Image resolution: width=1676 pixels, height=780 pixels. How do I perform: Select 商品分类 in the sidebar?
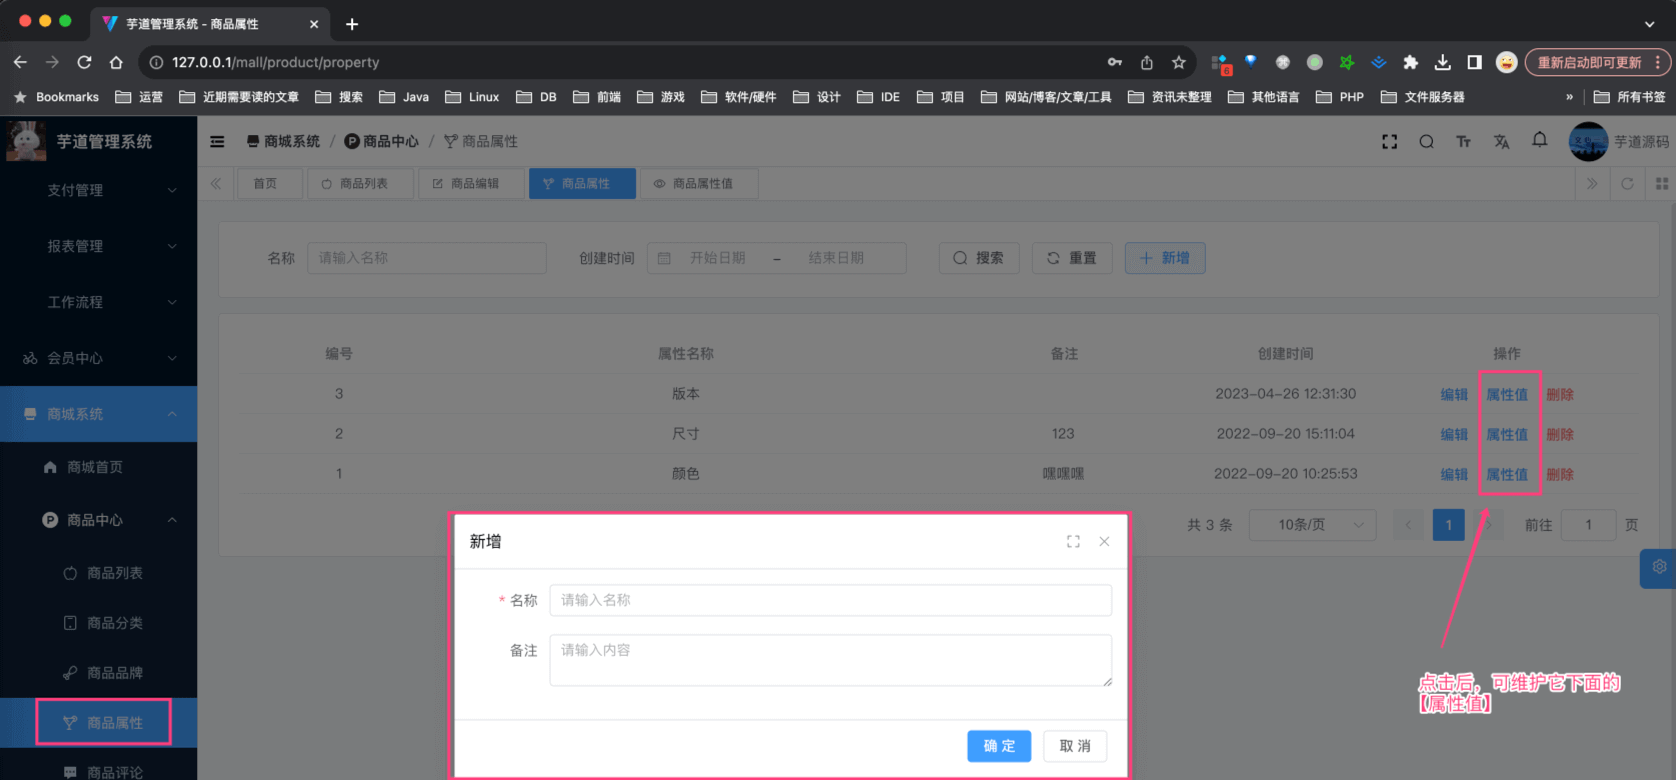click(114, 623)
